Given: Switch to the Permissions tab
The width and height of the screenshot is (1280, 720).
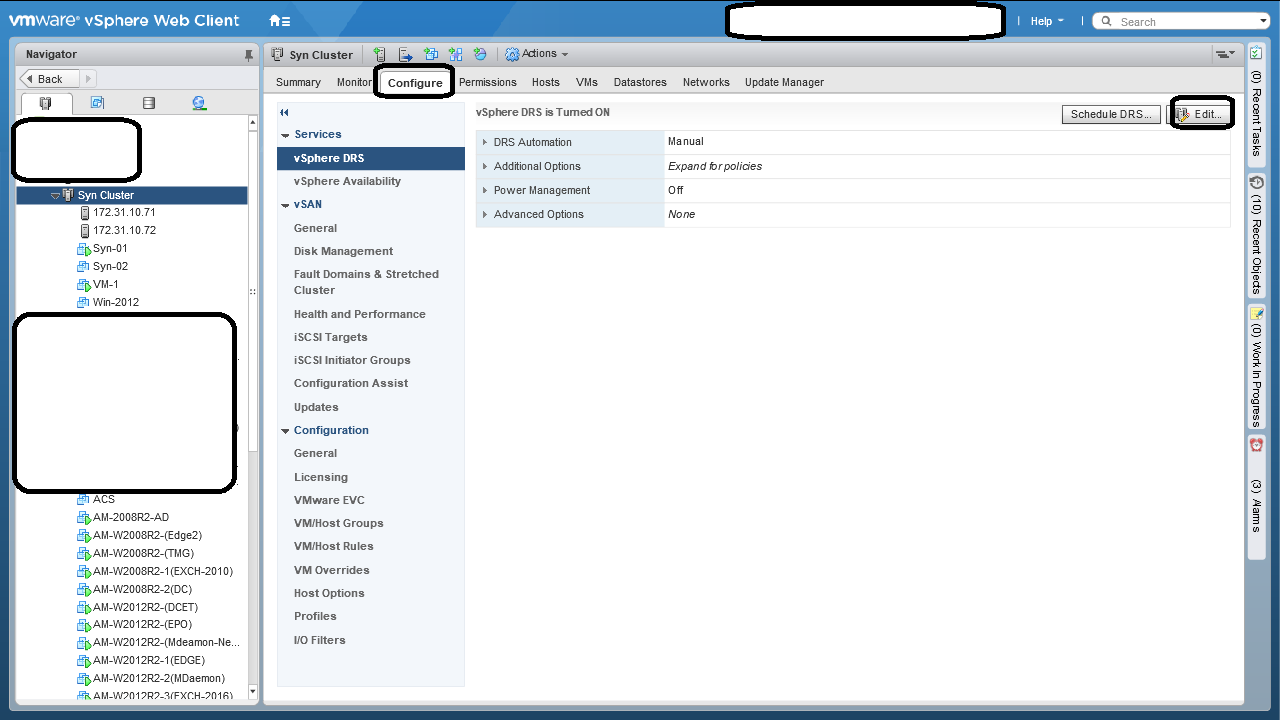Looking at the screenshot, I should pyautogui.click(x=487, y=82).
